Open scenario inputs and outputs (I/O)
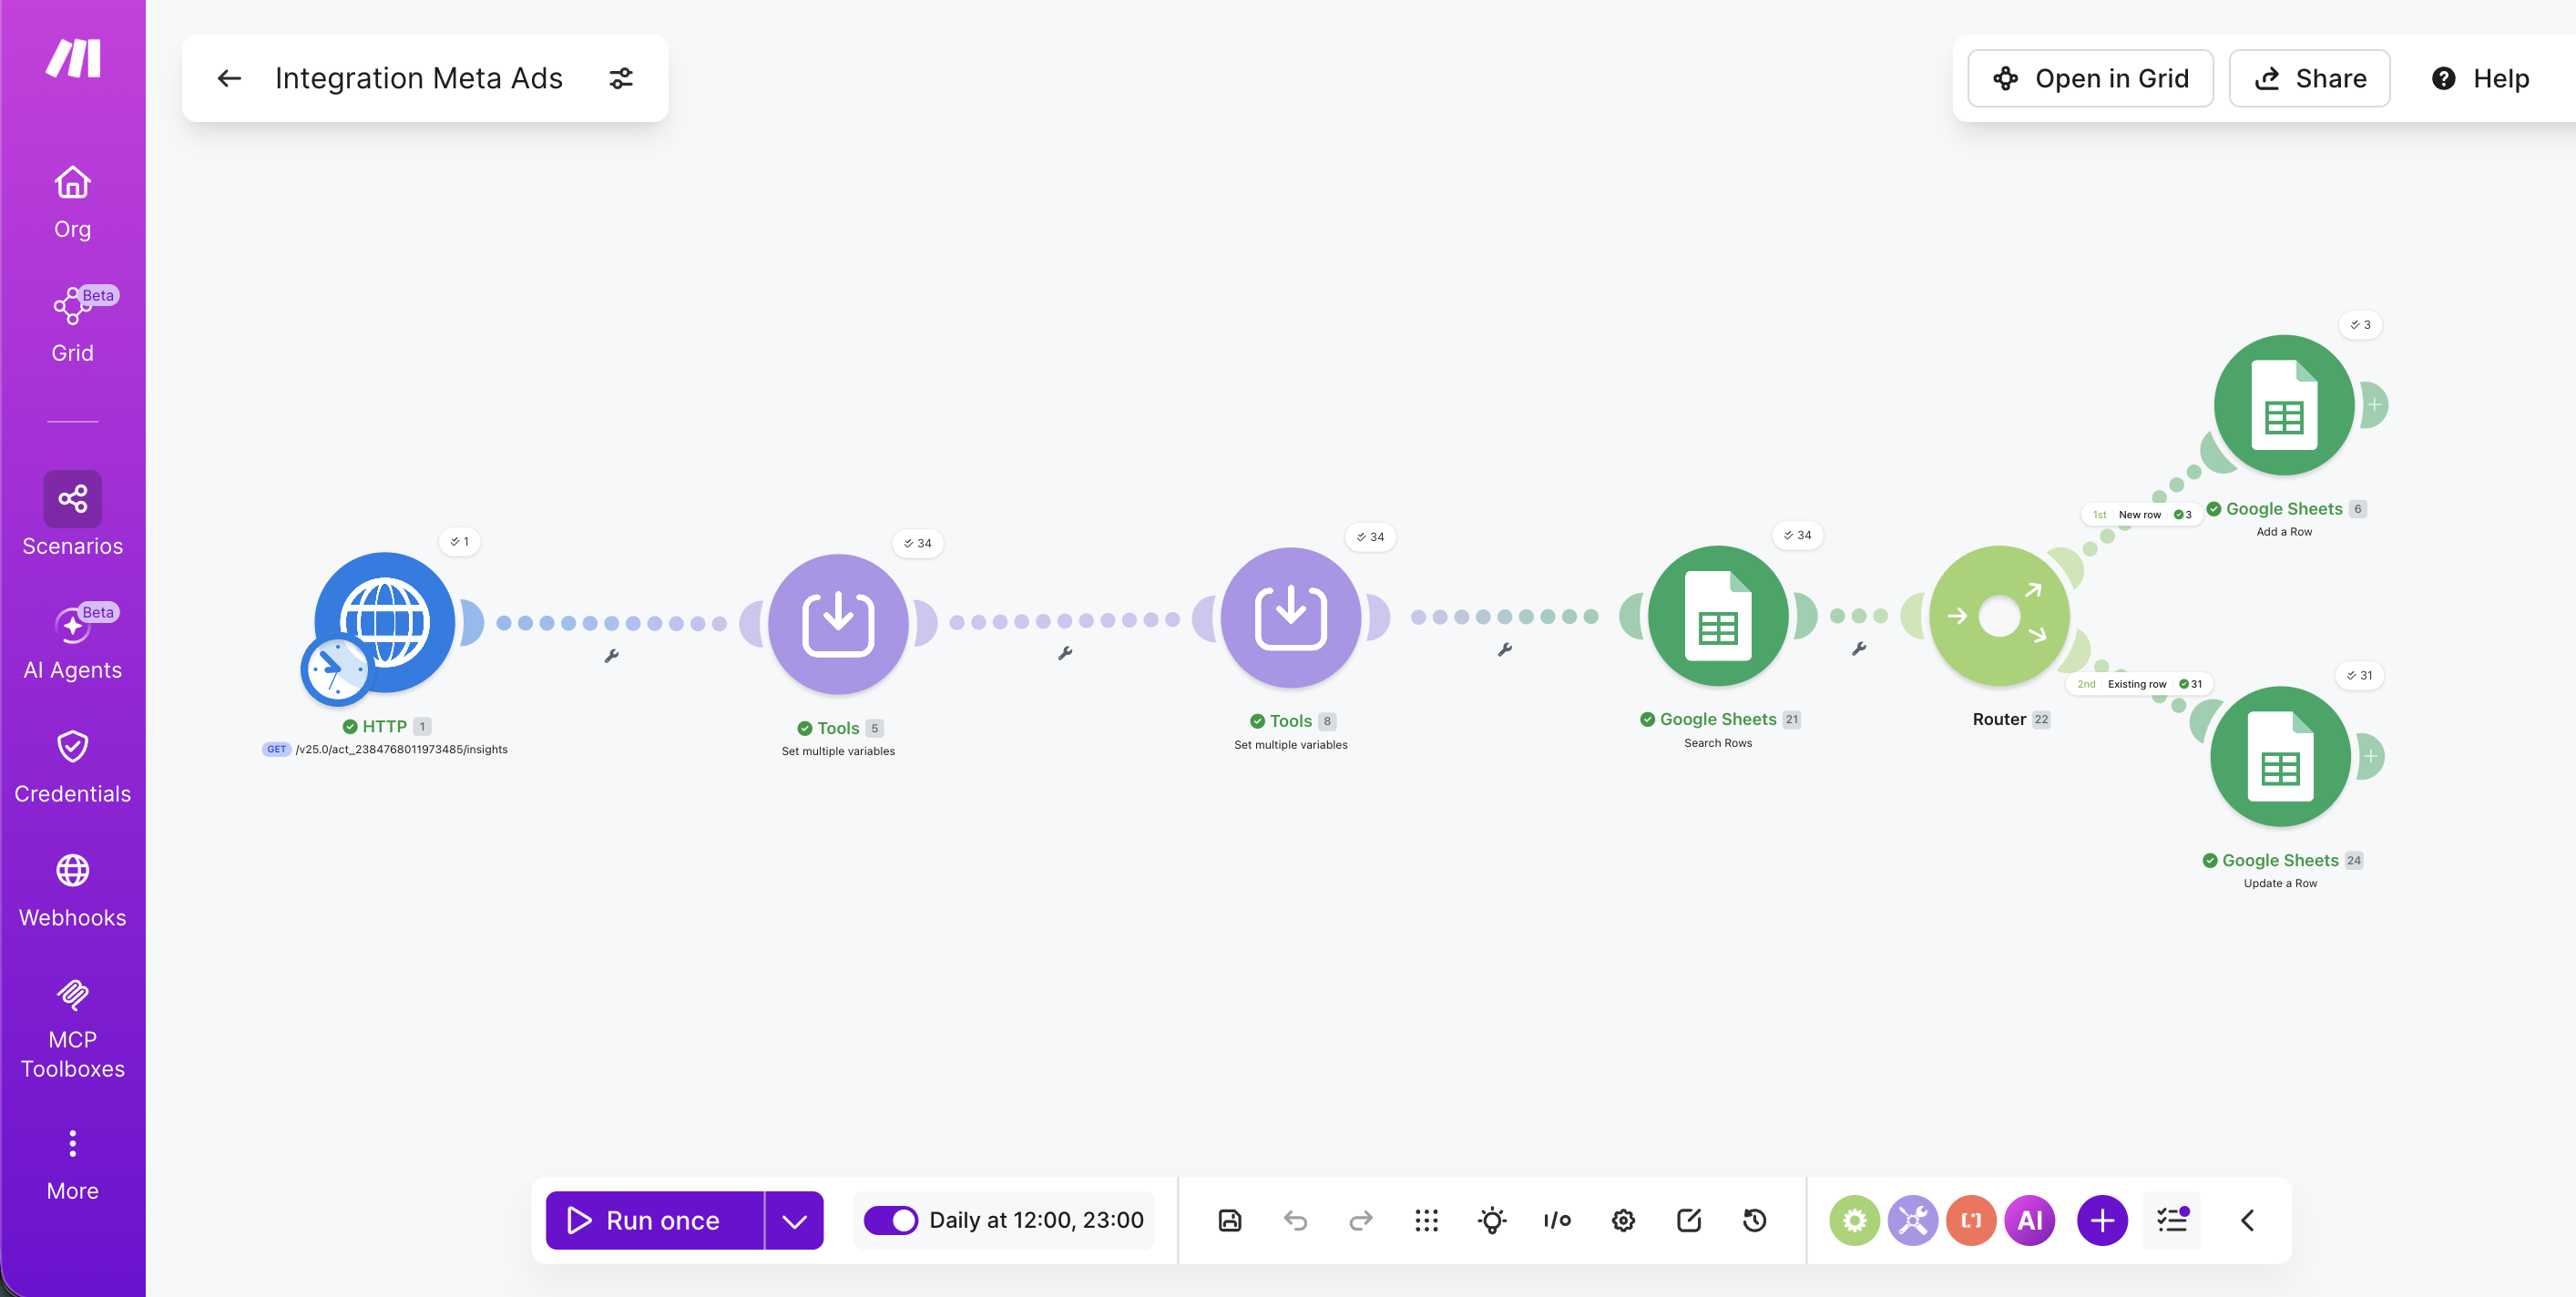The image size is (2576, 1297). pyautogui.click(x=1557, y=1219)
